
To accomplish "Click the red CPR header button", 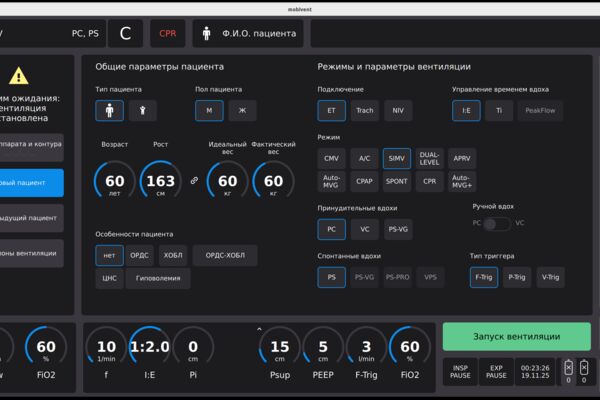I will coord(168,34).
